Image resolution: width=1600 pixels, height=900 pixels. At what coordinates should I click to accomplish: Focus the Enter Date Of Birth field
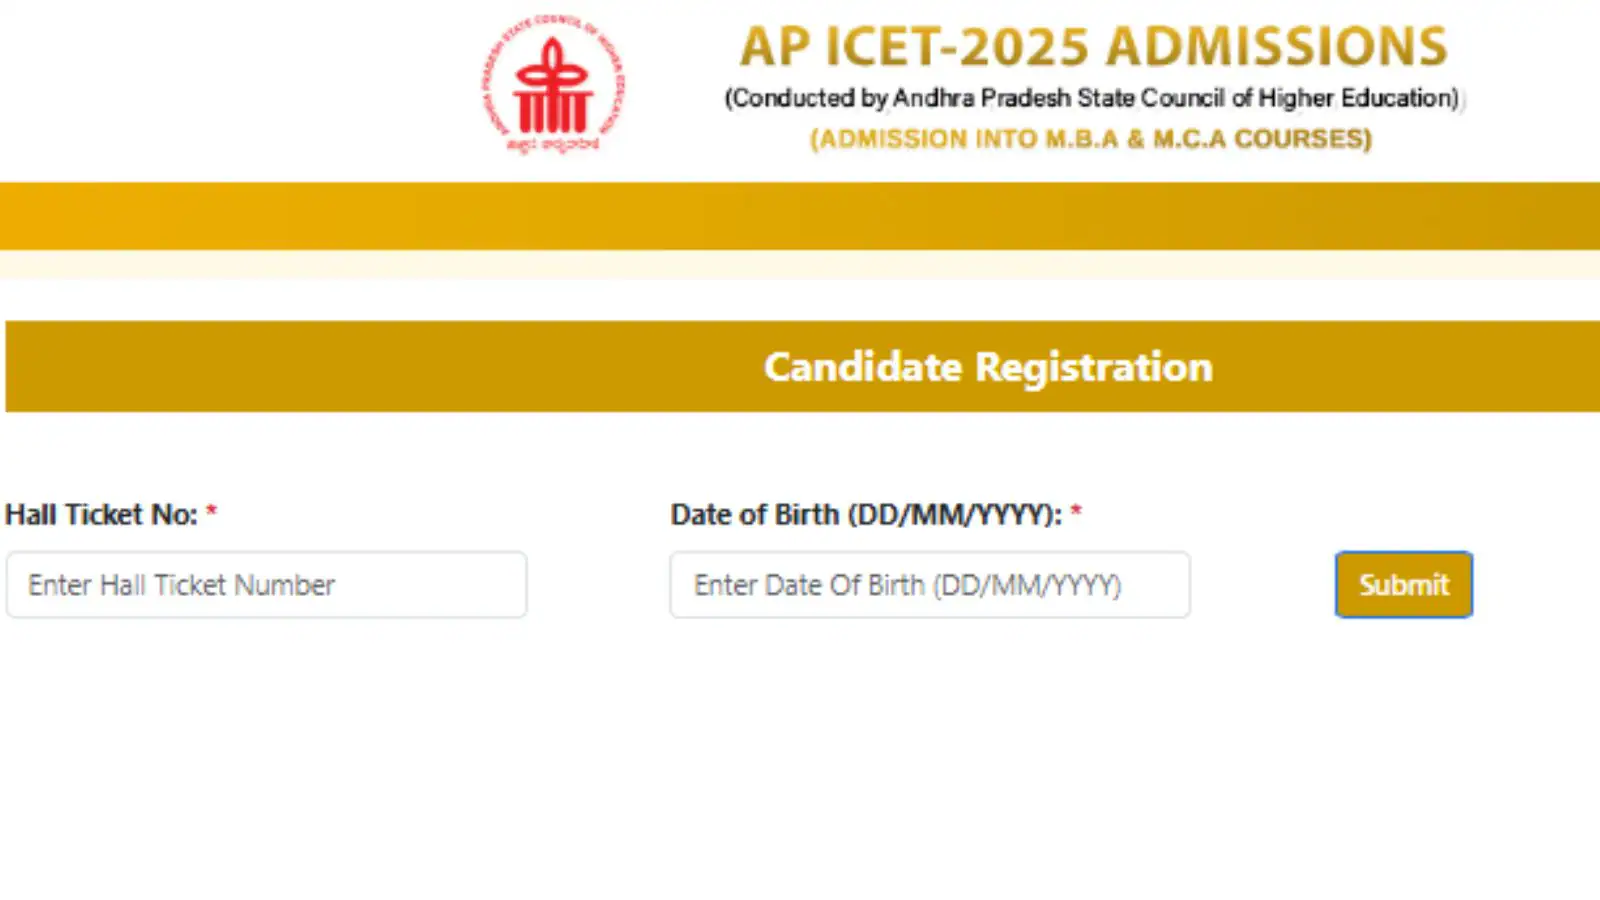(930, 584)
